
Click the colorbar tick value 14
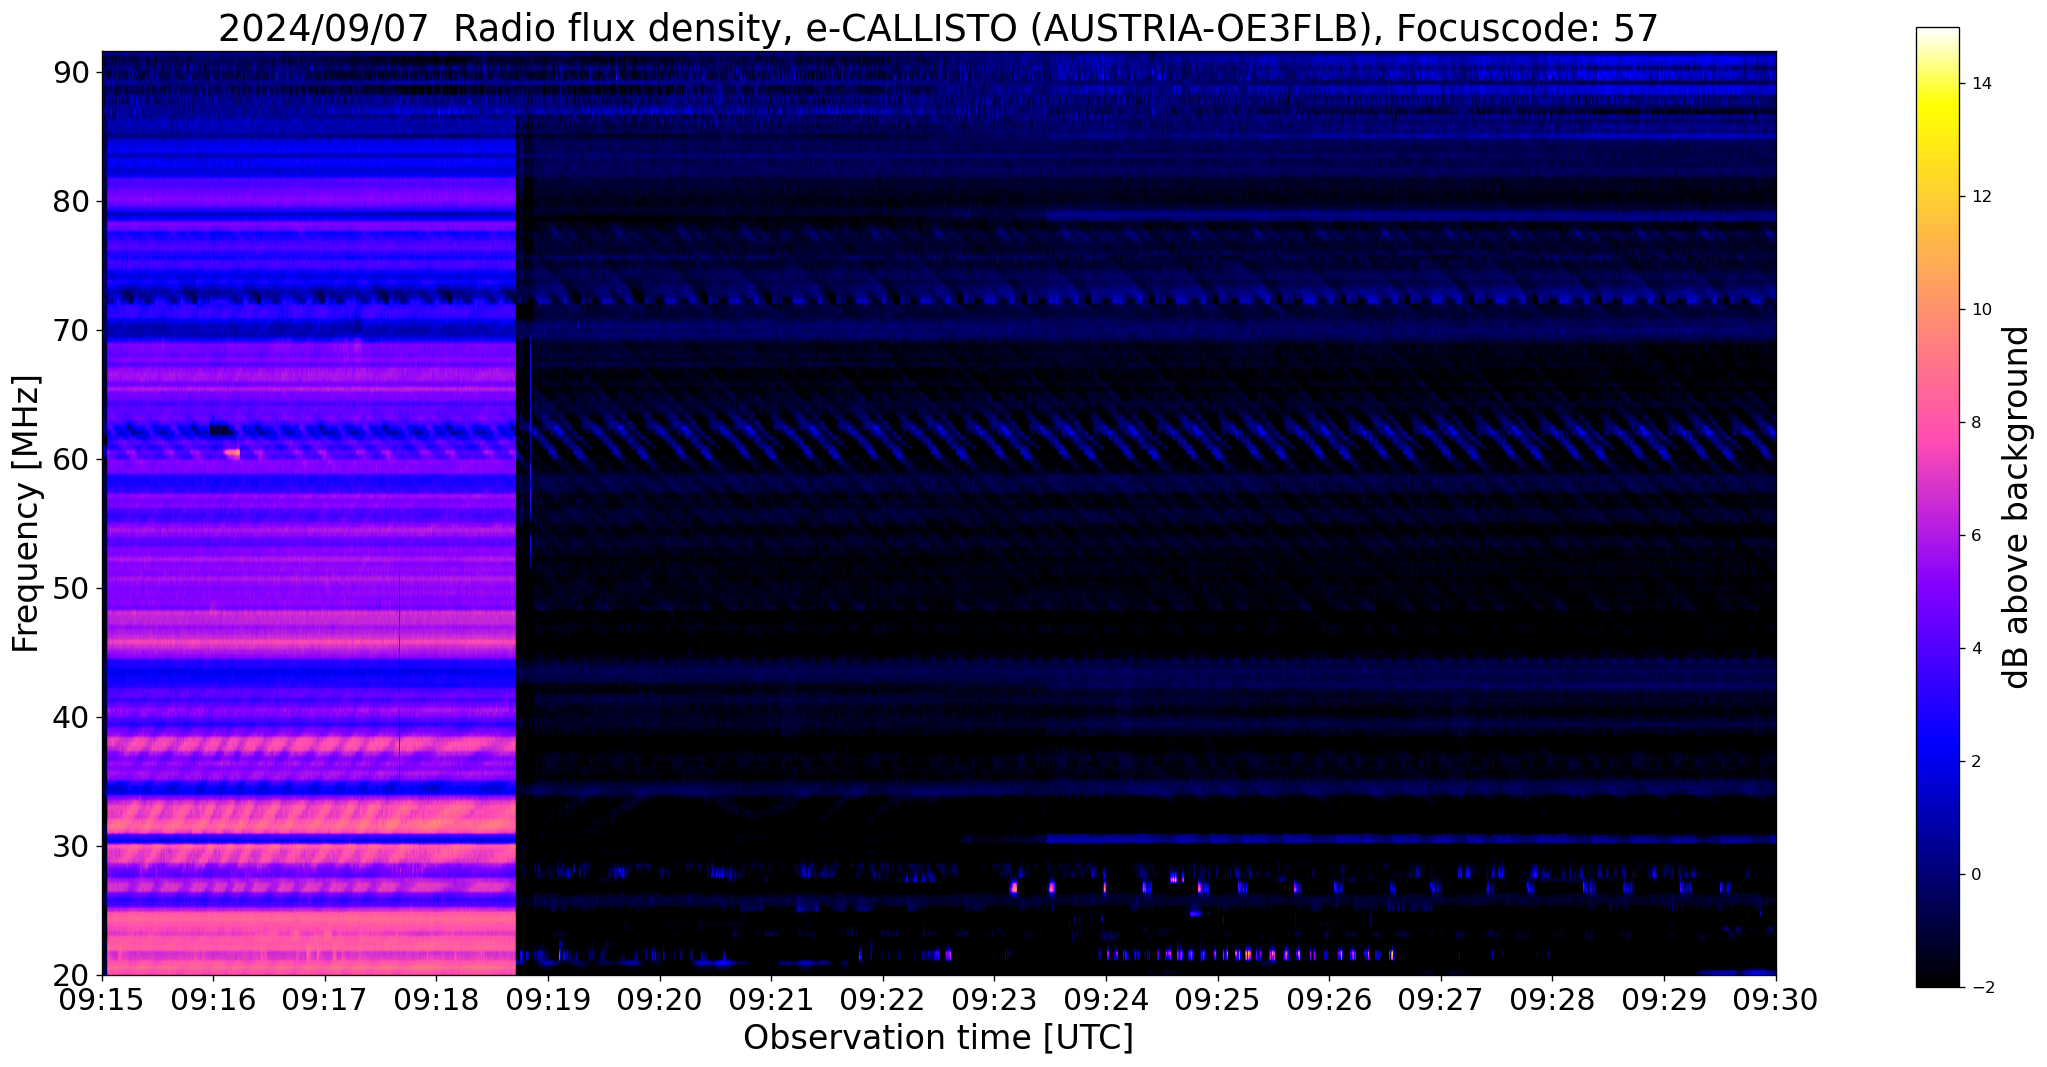point(1980,84)
